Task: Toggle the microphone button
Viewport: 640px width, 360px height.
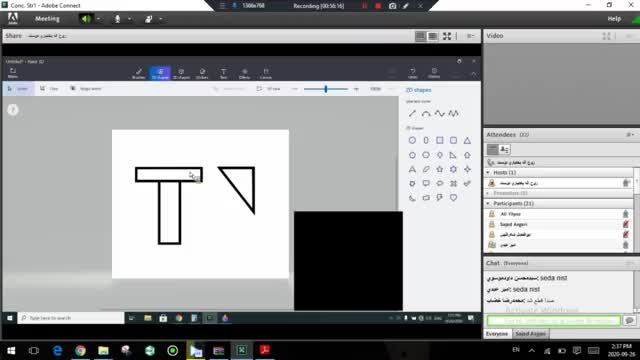Action: click(x=118, y=19)
